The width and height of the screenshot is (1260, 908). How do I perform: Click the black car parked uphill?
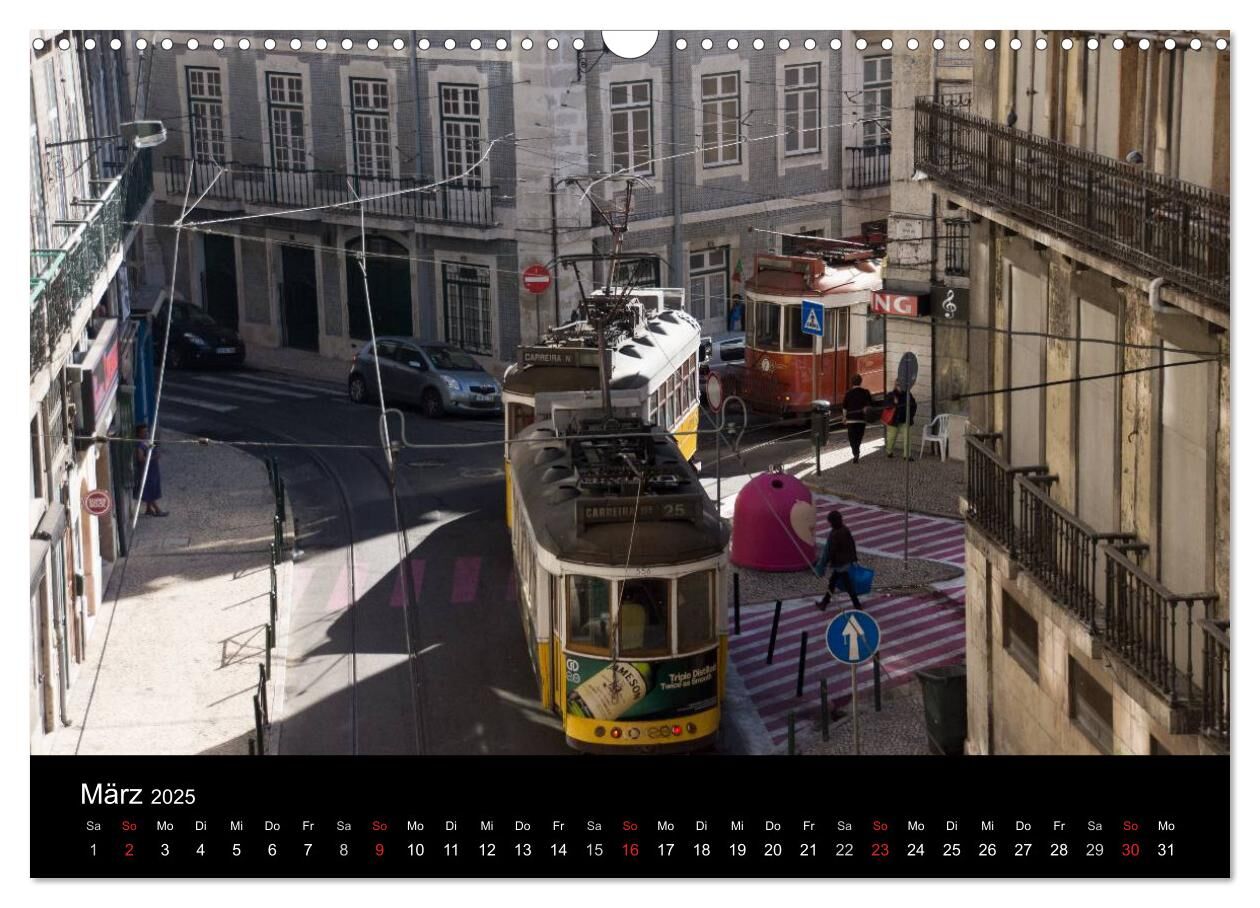coord(197,337)
